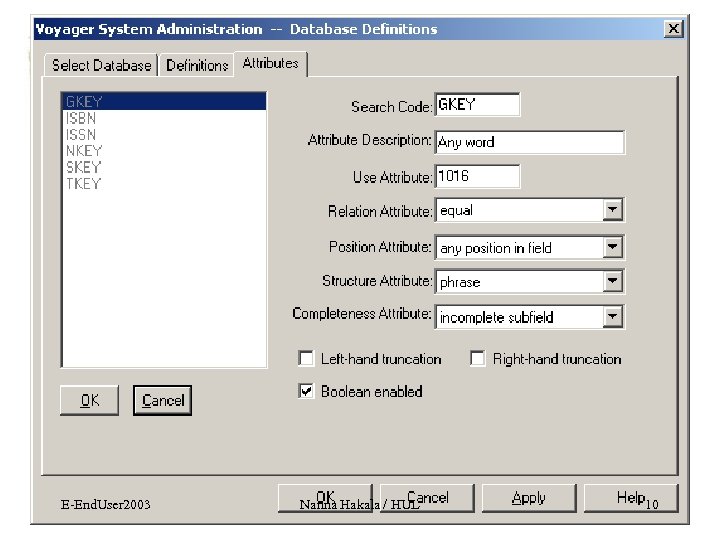
Task: Click the Use Attribute field
Action: click(x=477, y=176)
